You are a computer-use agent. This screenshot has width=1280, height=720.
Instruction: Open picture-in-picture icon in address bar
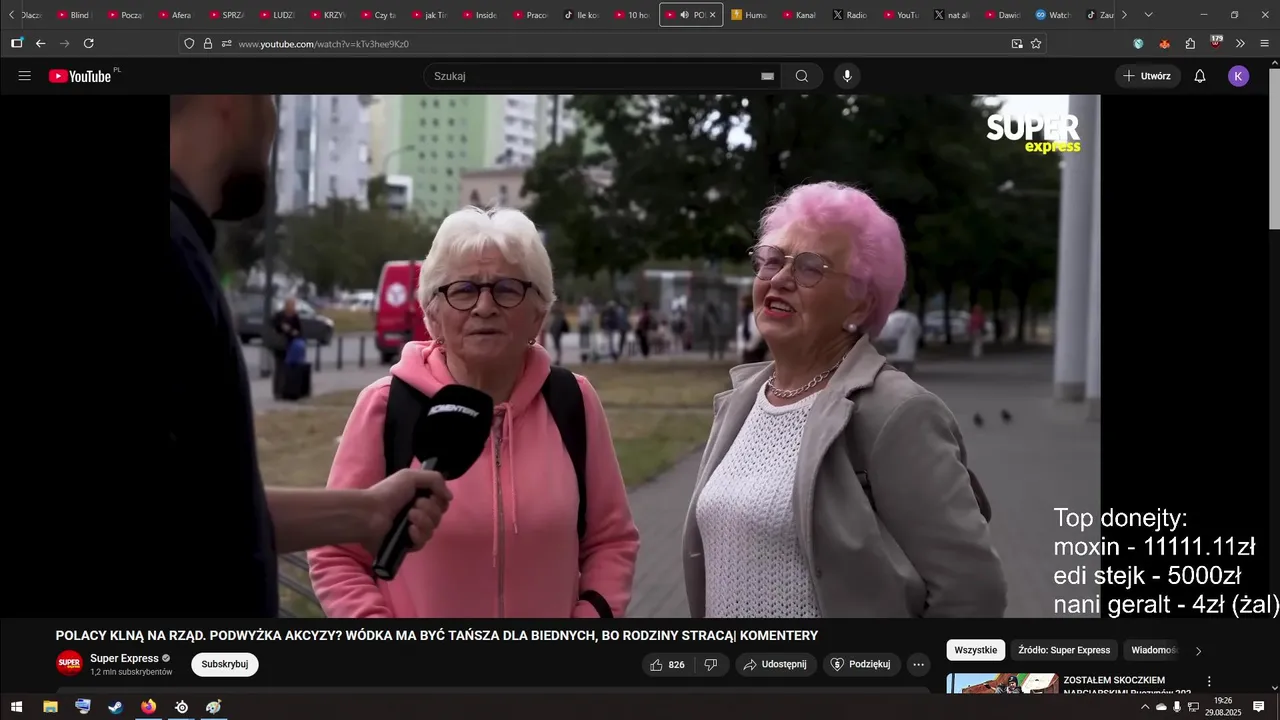coord(1017,43)
